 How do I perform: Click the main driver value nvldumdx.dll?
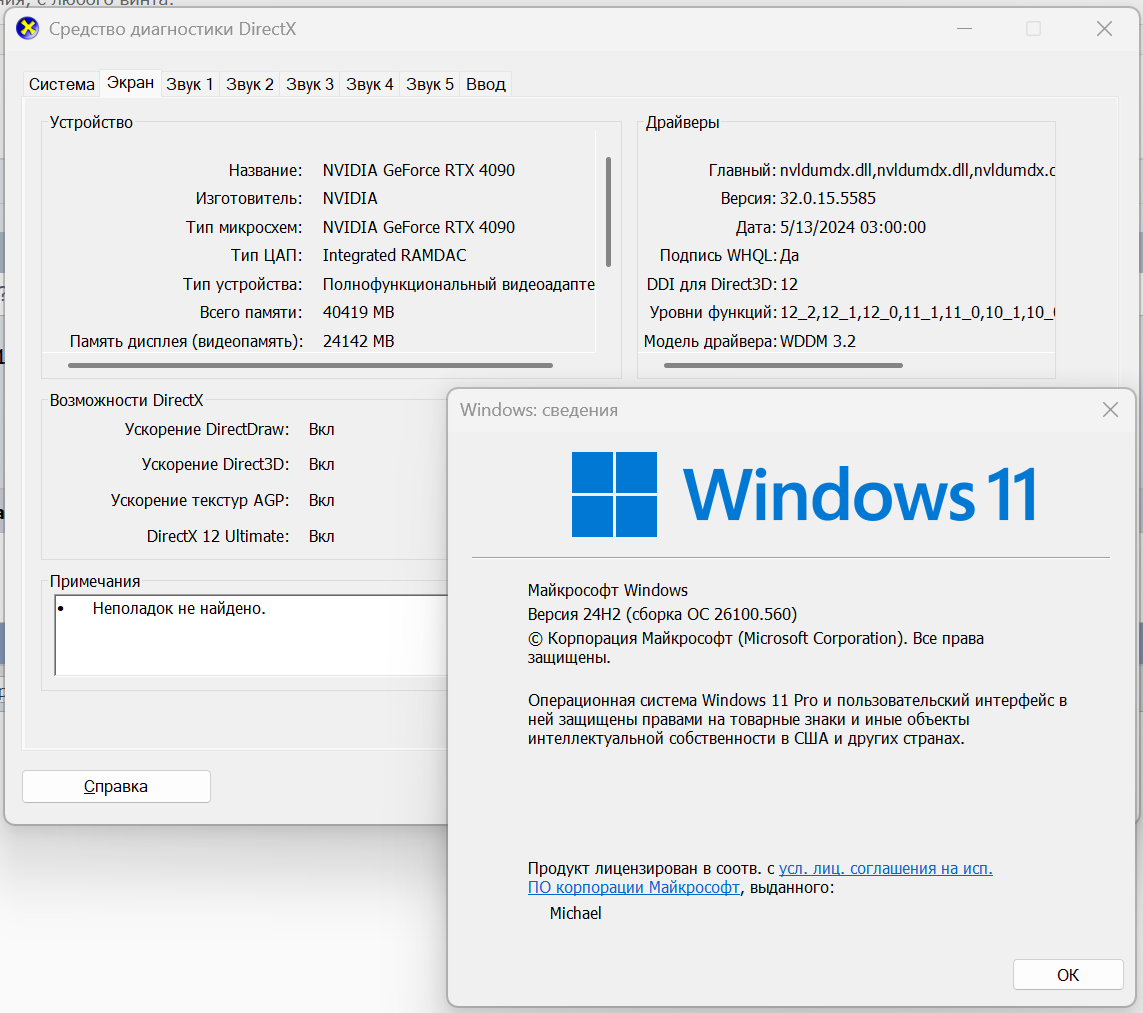pyautogui.click(x=917, y=171)
